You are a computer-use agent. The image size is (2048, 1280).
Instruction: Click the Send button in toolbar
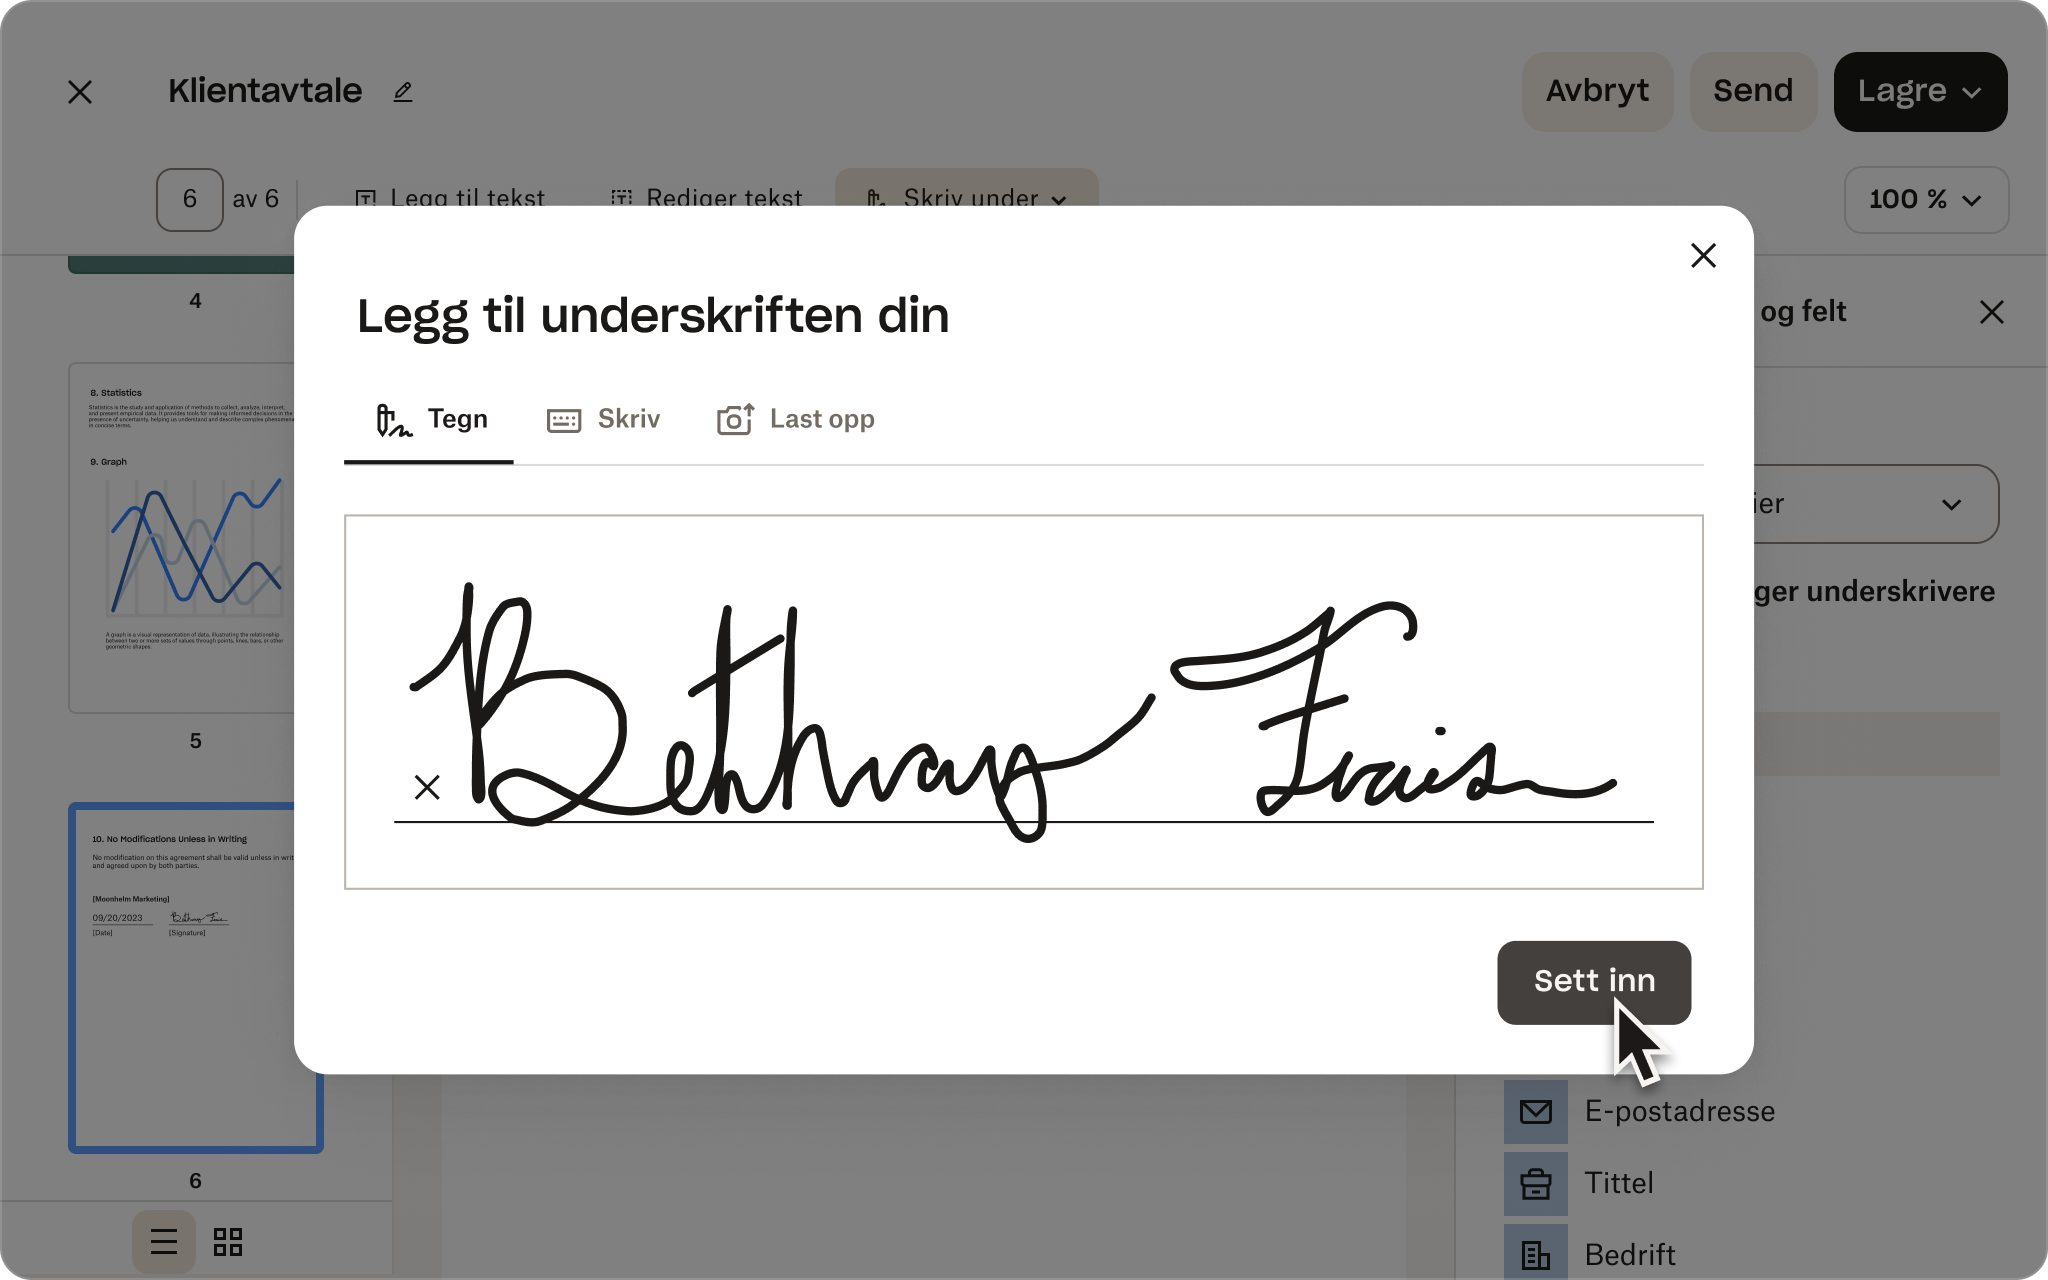(1752, 91)
